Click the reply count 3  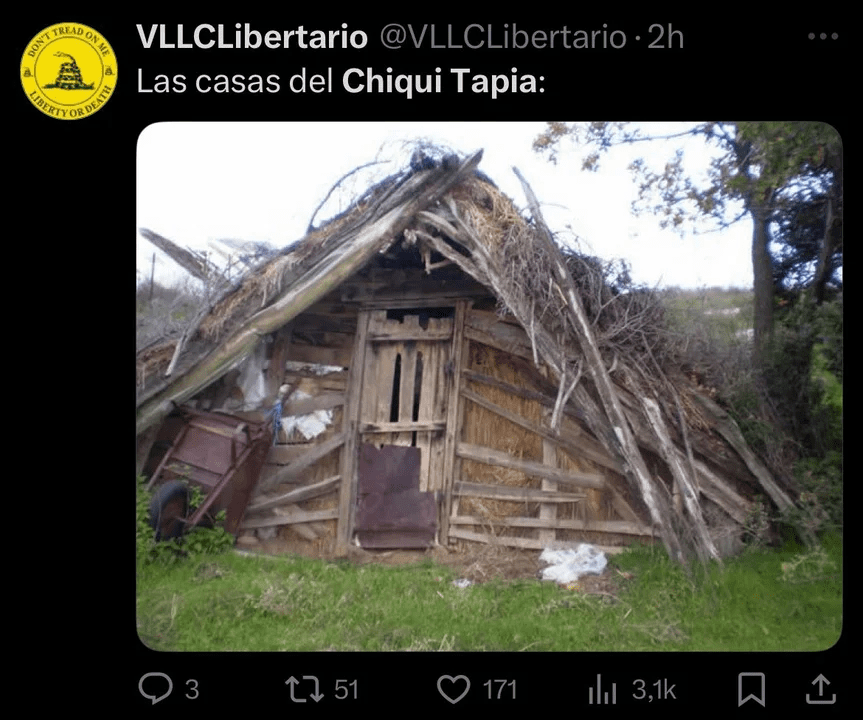(x=192, y=690)
